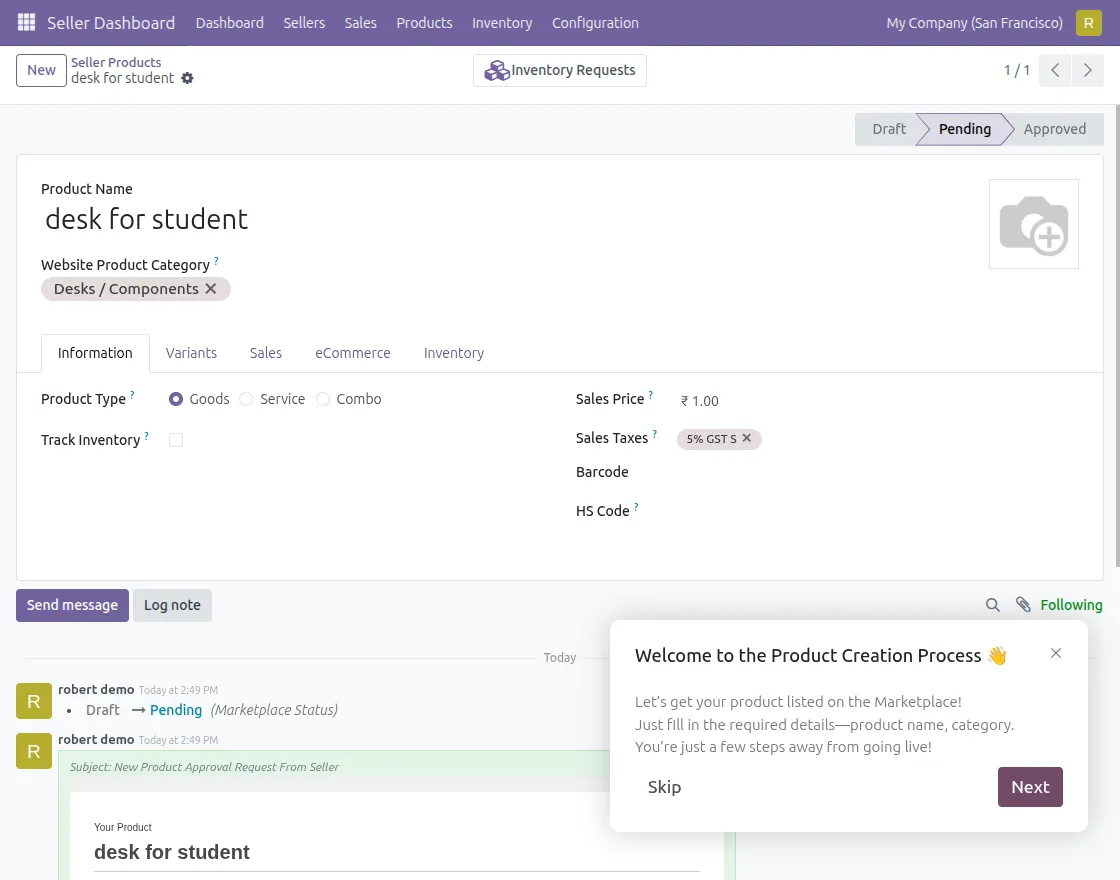The width and height of the screenshot is (1120, 880).
Task: Click the paperclip attachments icon
Action: click(1022, 605)
